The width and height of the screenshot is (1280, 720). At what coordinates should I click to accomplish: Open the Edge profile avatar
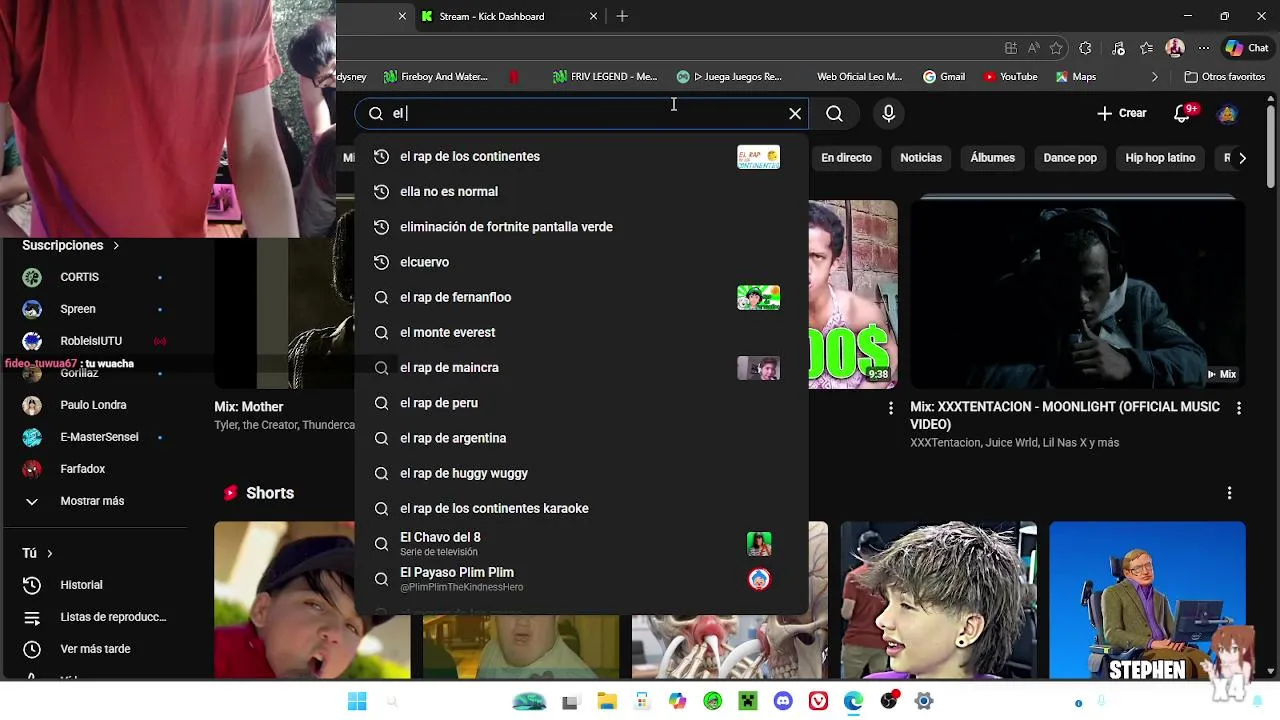click(x=1175, y=48)
